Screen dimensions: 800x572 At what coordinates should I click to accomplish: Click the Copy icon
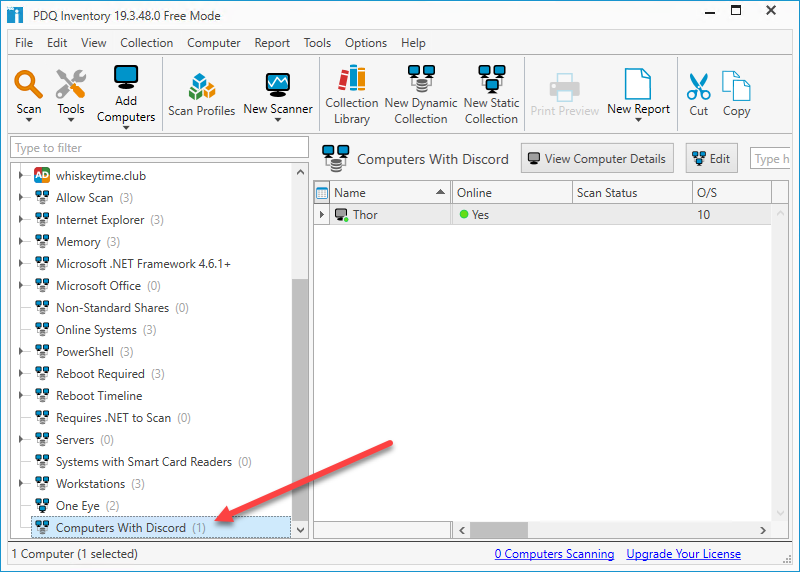(736, 86)
